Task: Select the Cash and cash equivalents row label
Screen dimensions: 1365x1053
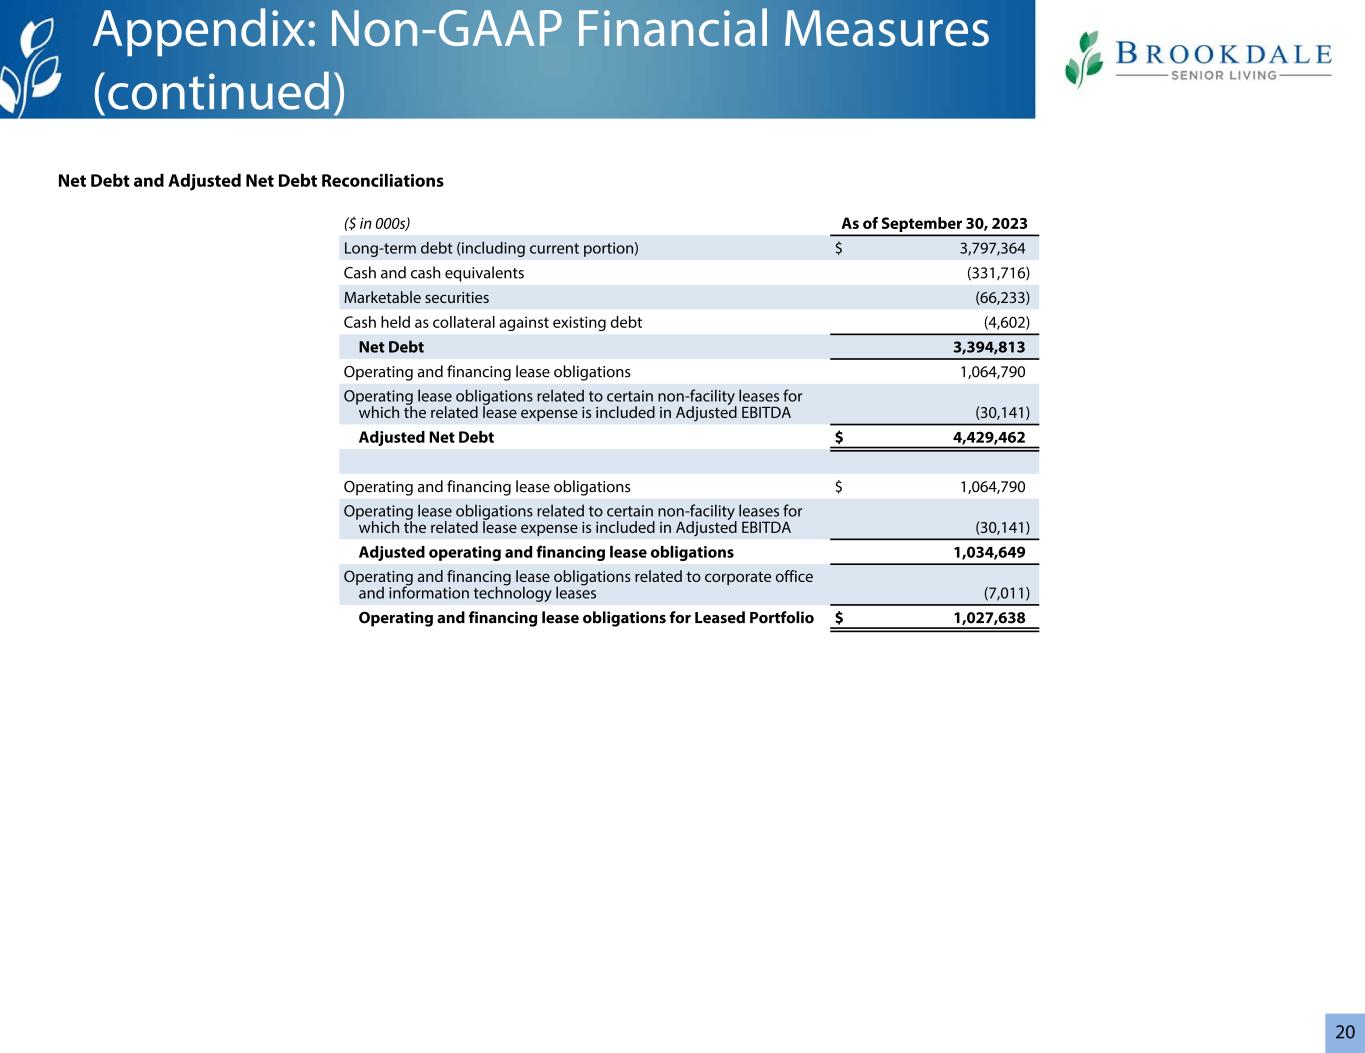Action: click(434, 273)
